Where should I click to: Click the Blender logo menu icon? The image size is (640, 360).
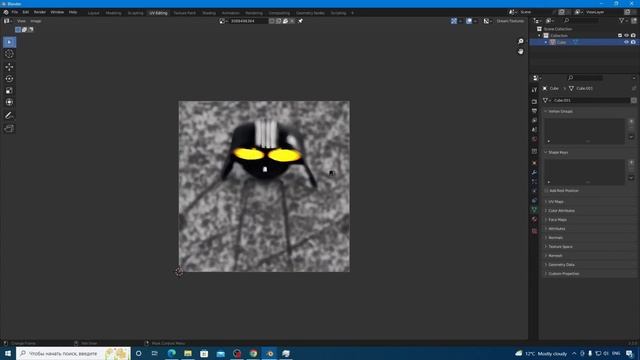point(6,12)
